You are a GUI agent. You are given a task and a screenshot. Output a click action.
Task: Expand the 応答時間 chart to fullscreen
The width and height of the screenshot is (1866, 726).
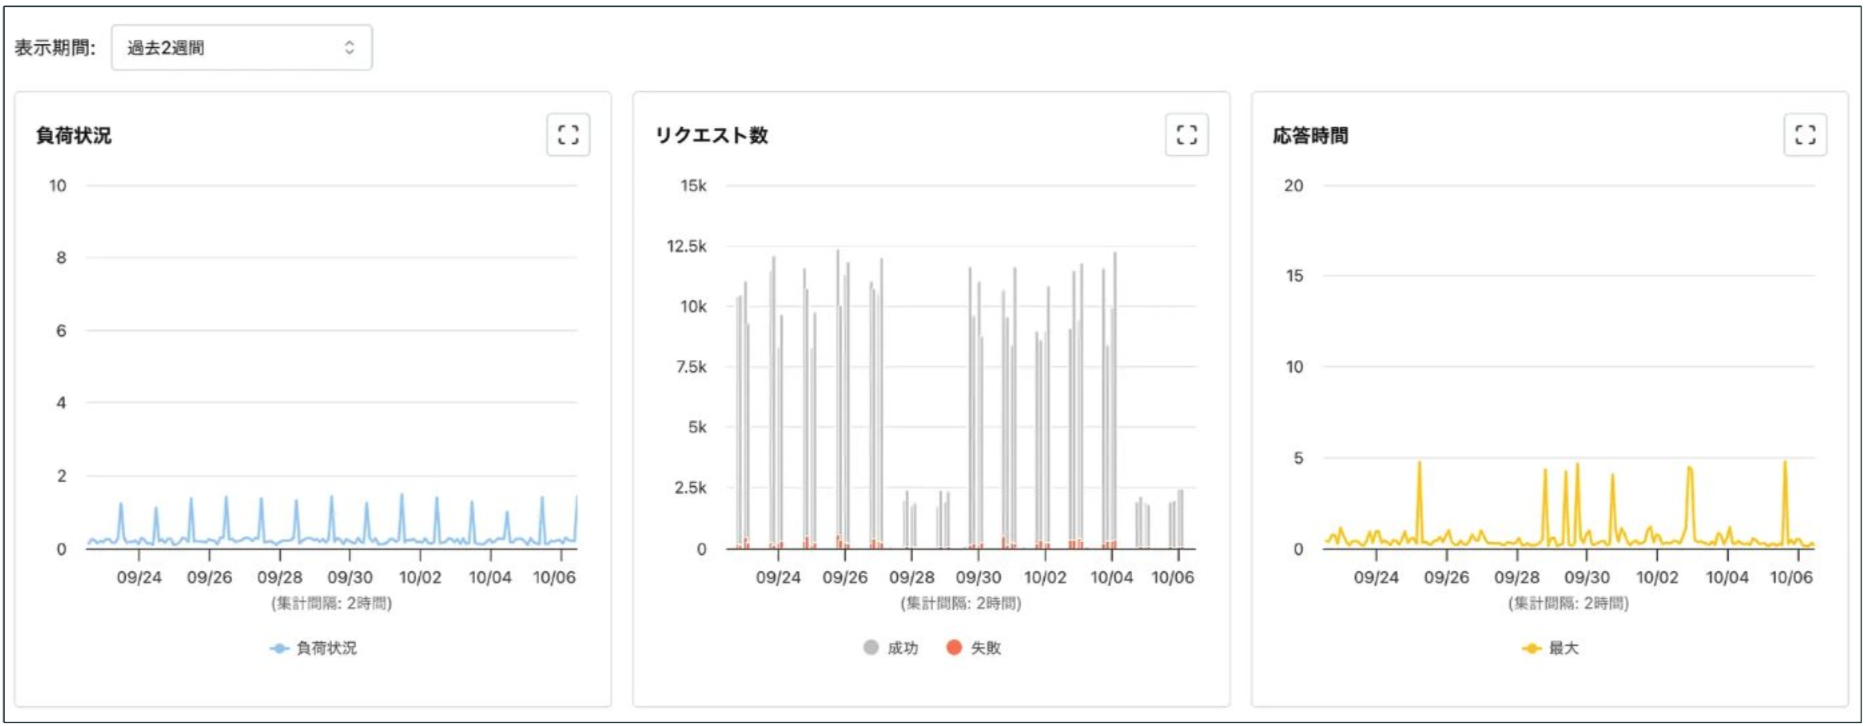coord(1805,135)
